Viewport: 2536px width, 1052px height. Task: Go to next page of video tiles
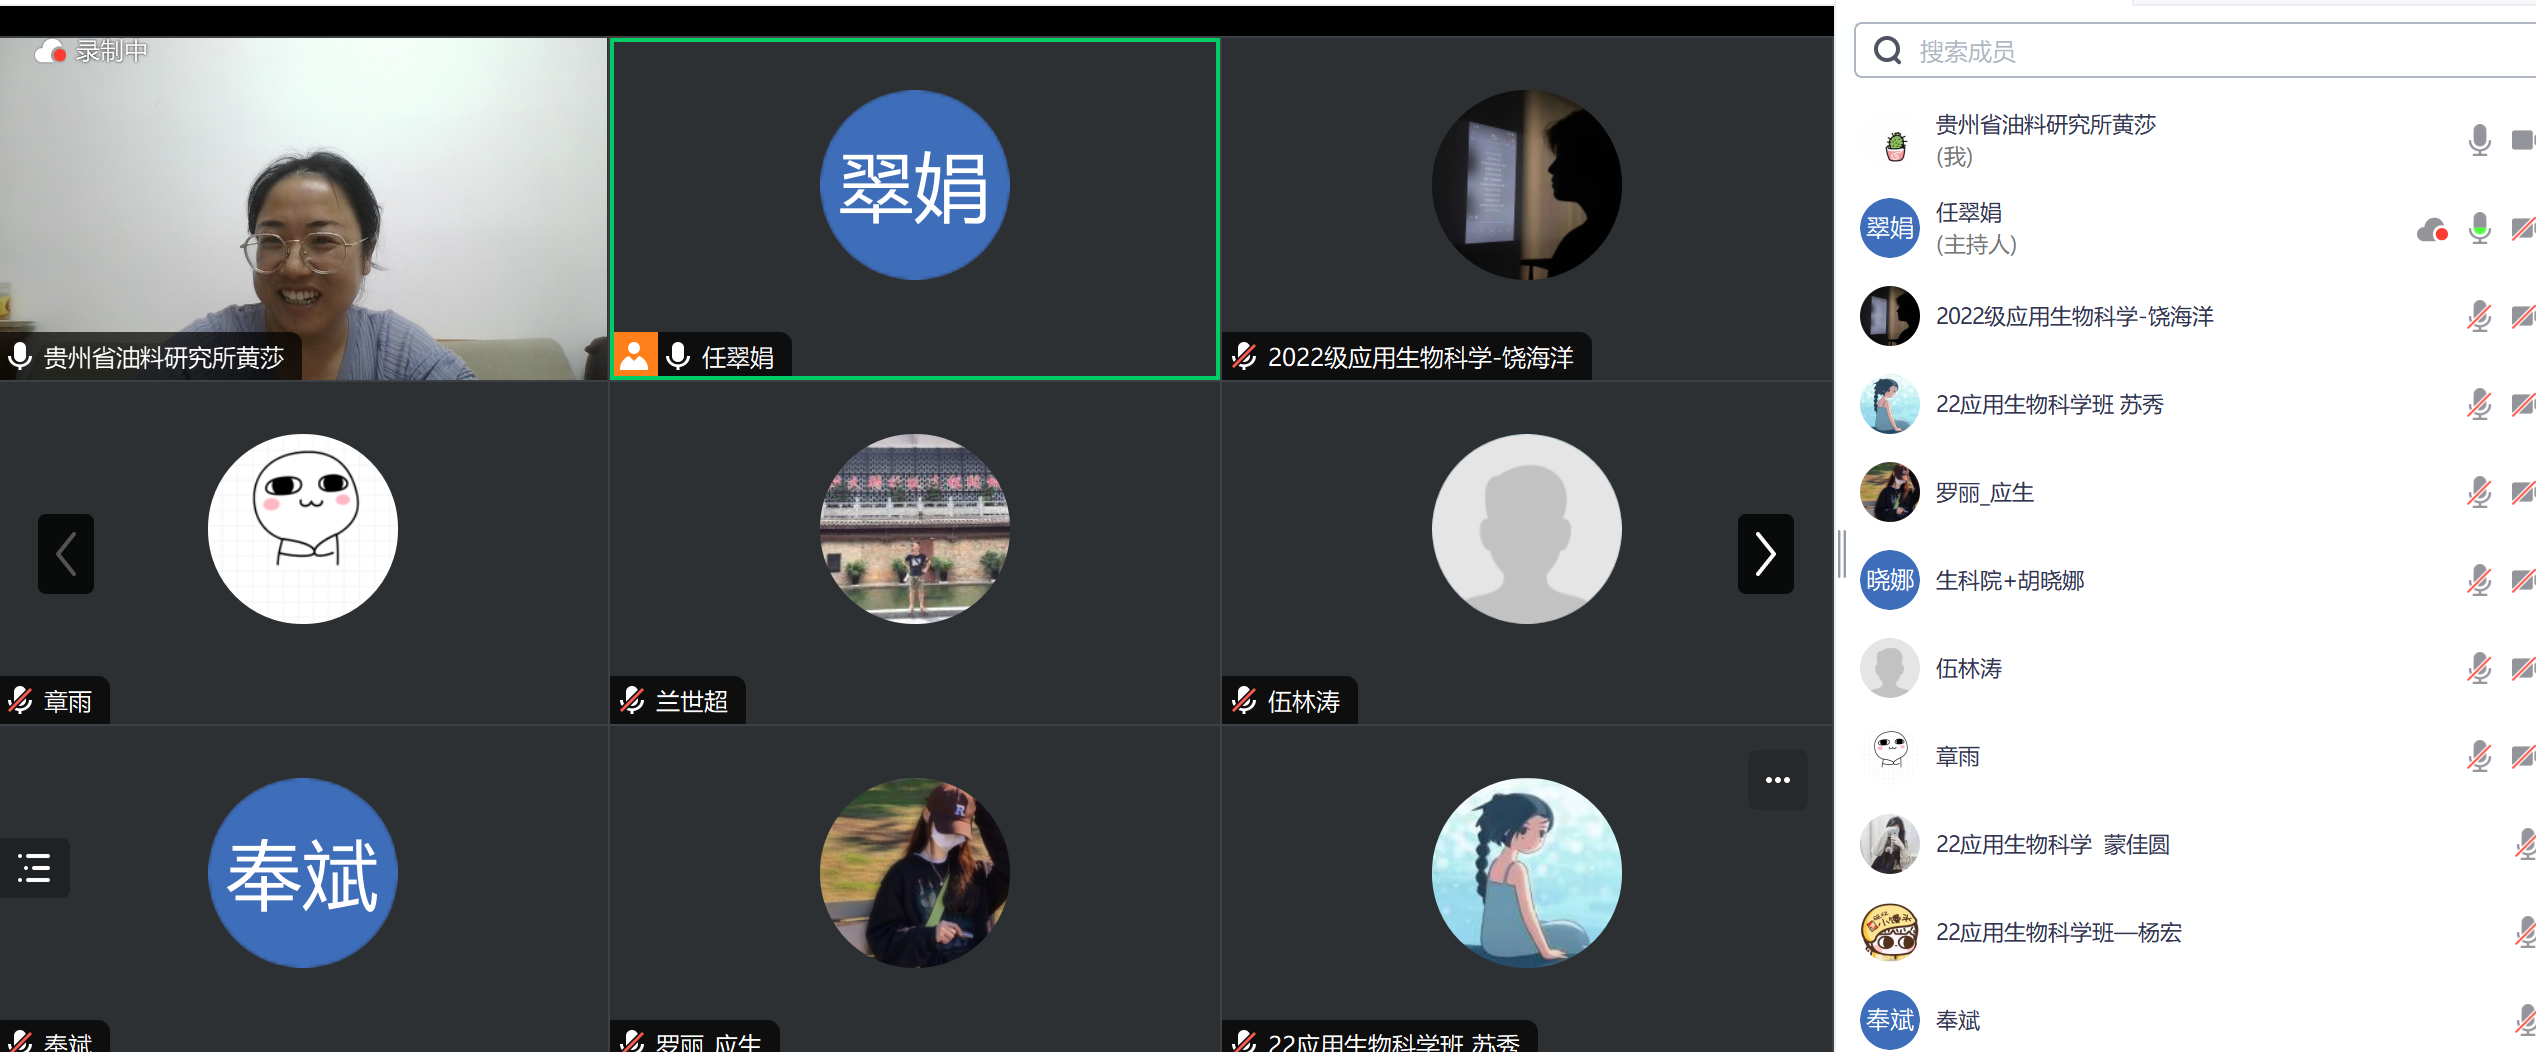[x=1765, y=554]
